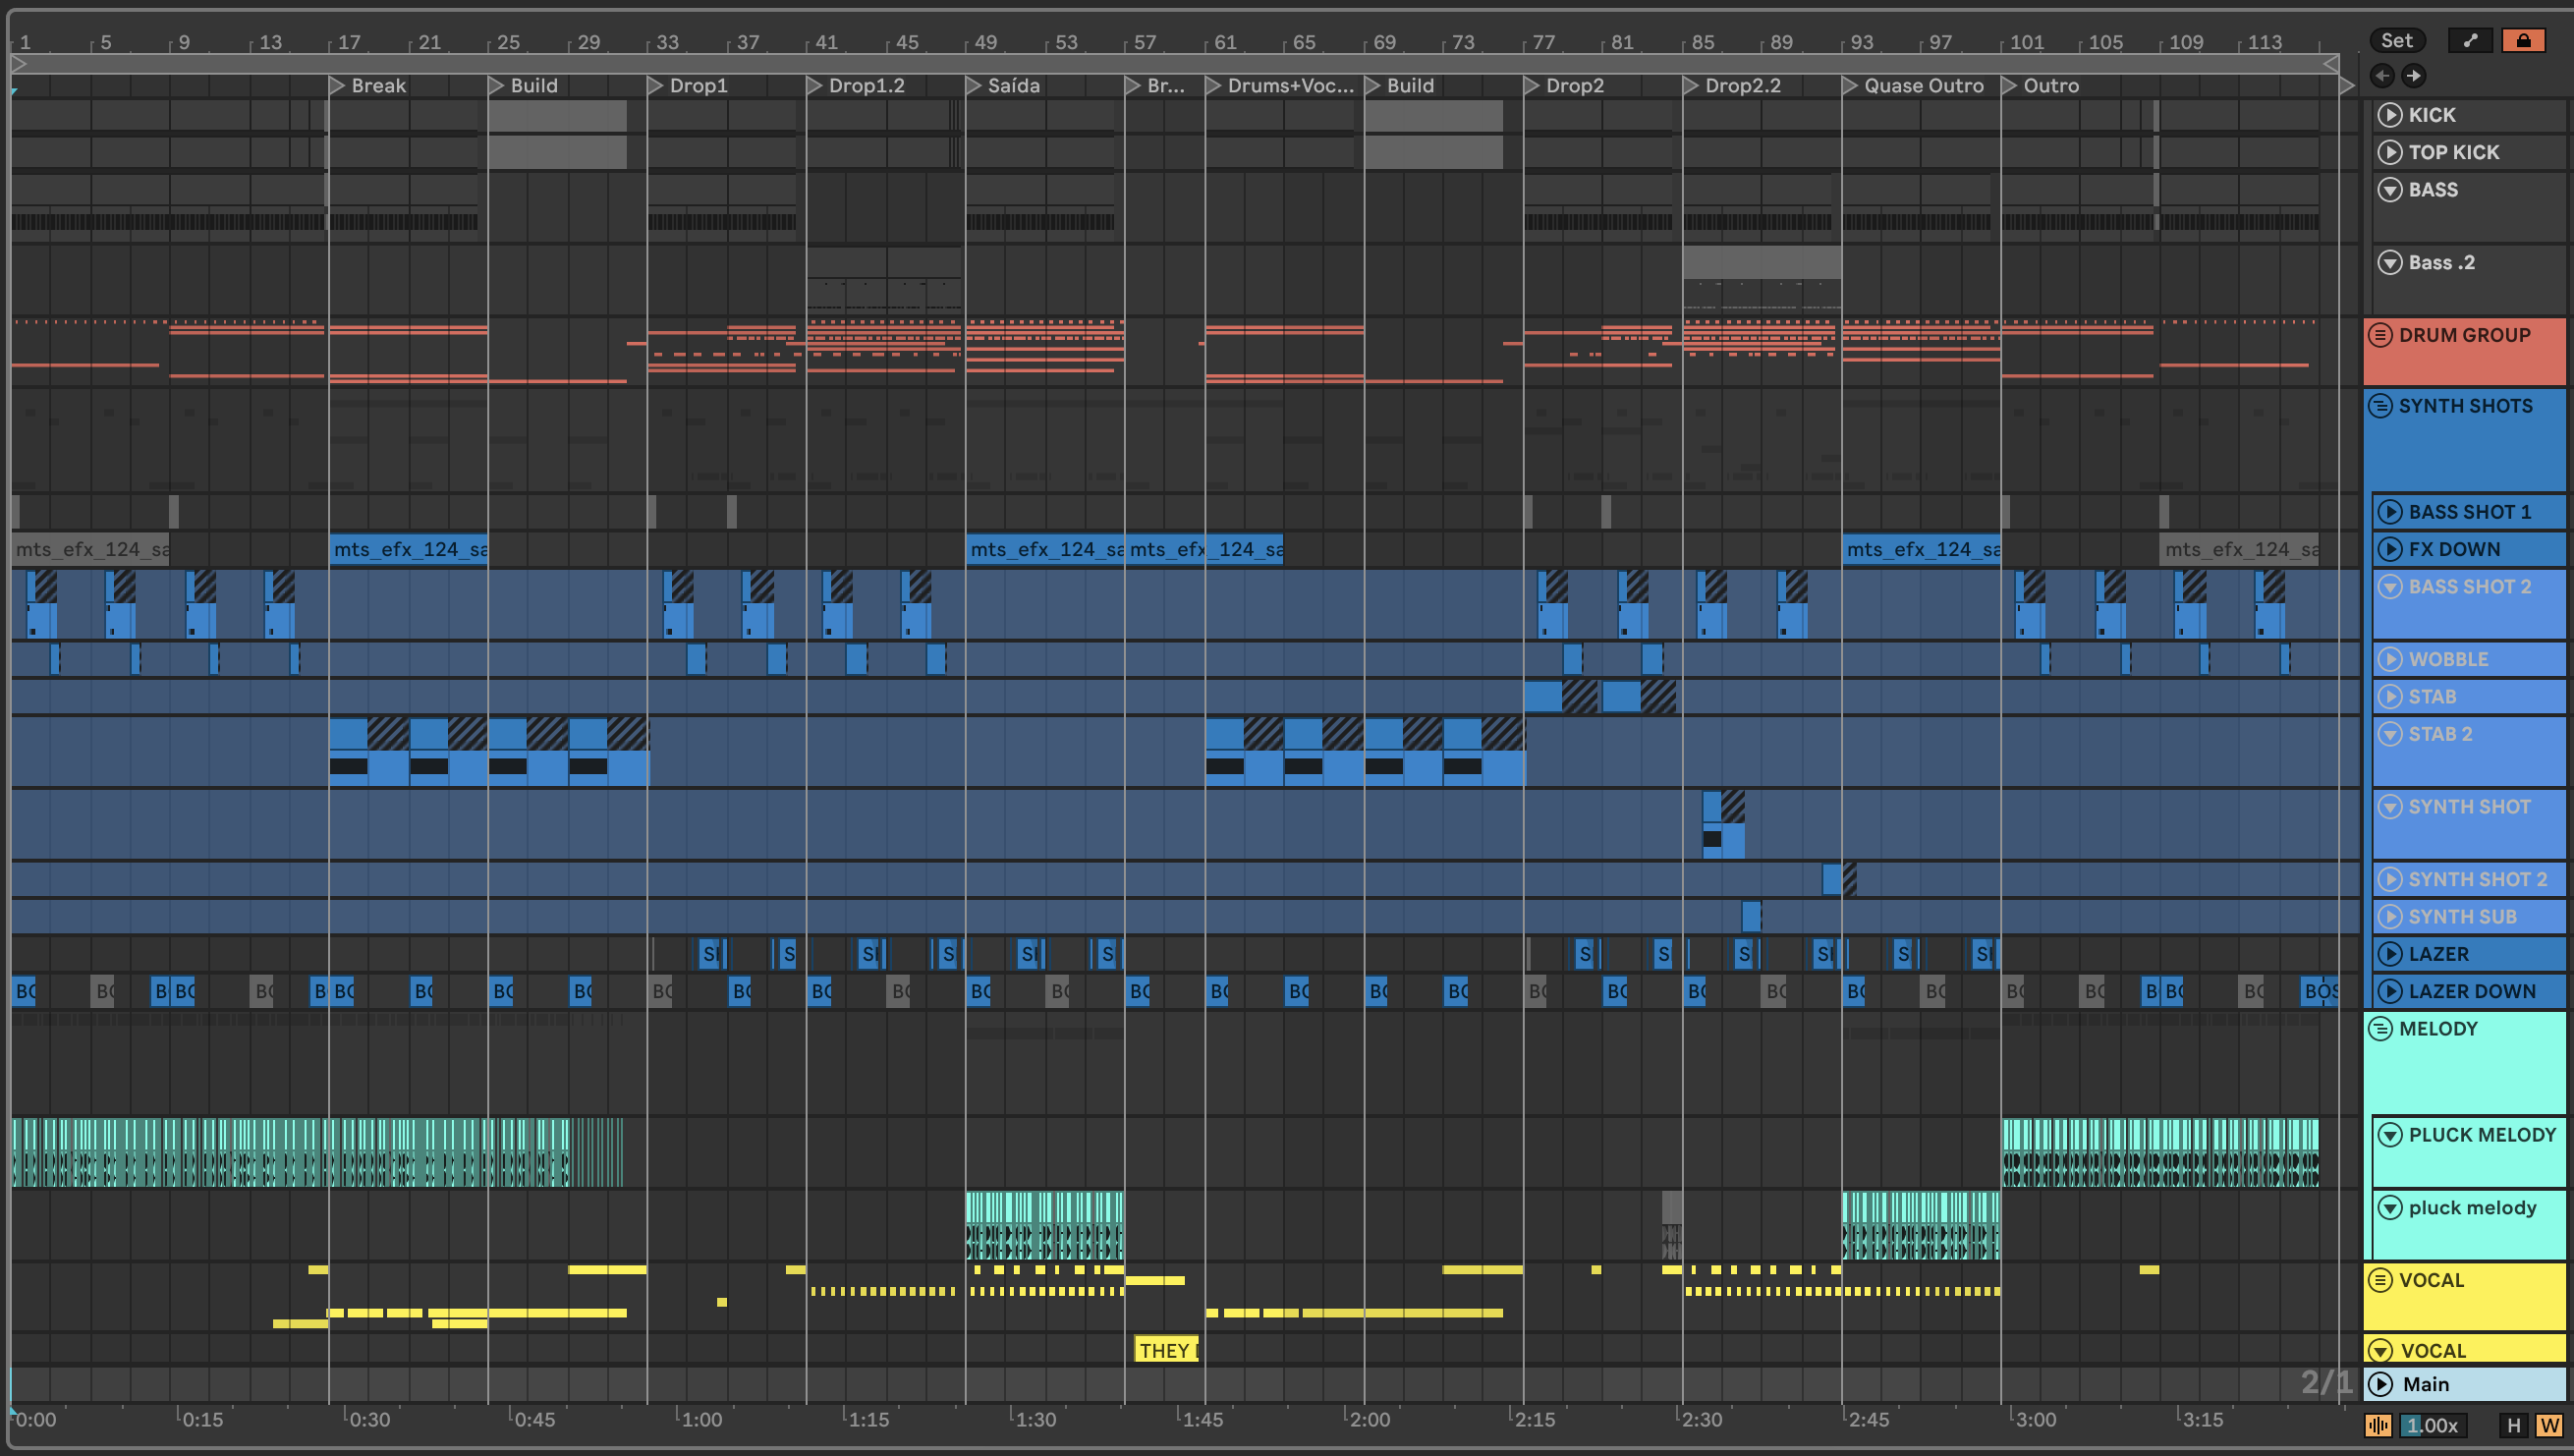Collapse the MELODY group icon
The image size is (2574, 1456).
click(2380, 1029)
